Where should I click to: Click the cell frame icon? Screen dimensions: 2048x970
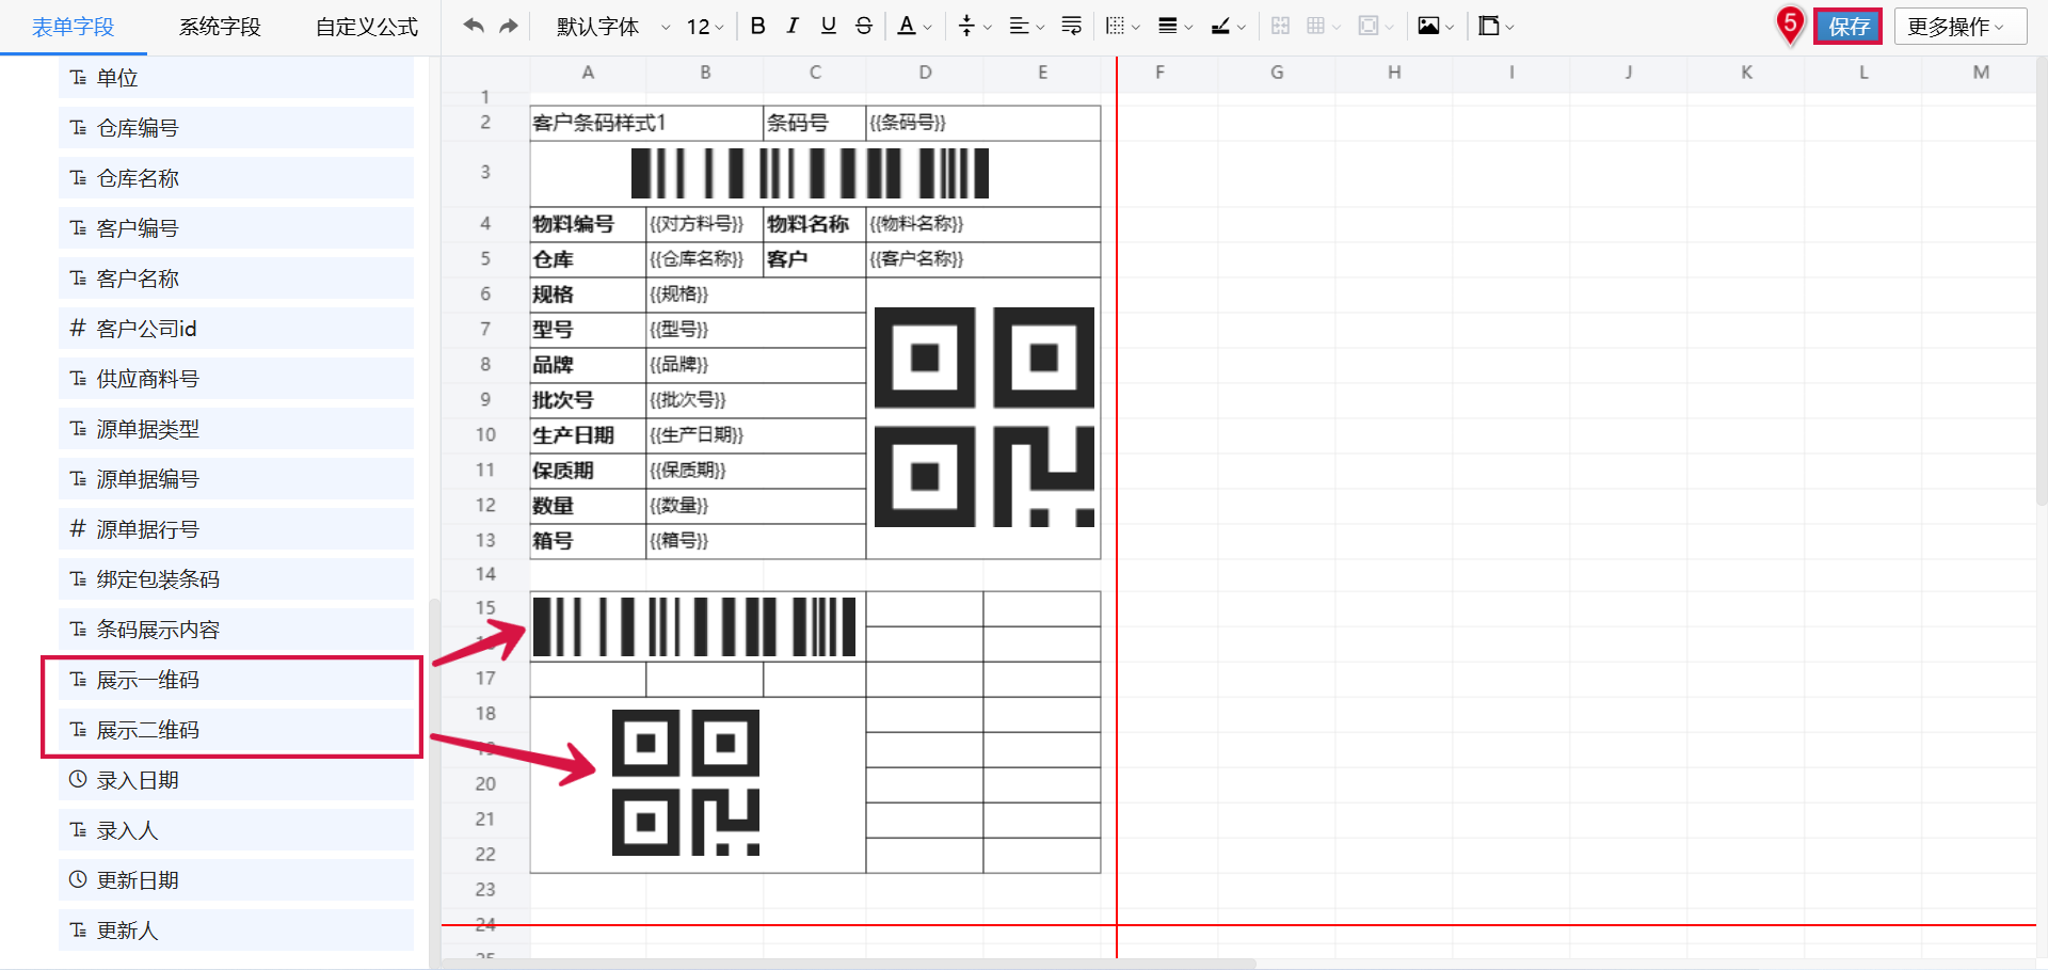pos(1368,26)
